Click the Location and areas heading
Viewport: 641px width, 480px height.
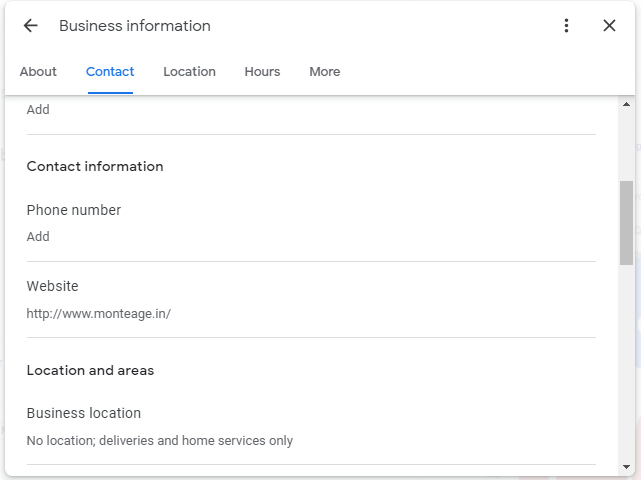click(x=90, y=370)
